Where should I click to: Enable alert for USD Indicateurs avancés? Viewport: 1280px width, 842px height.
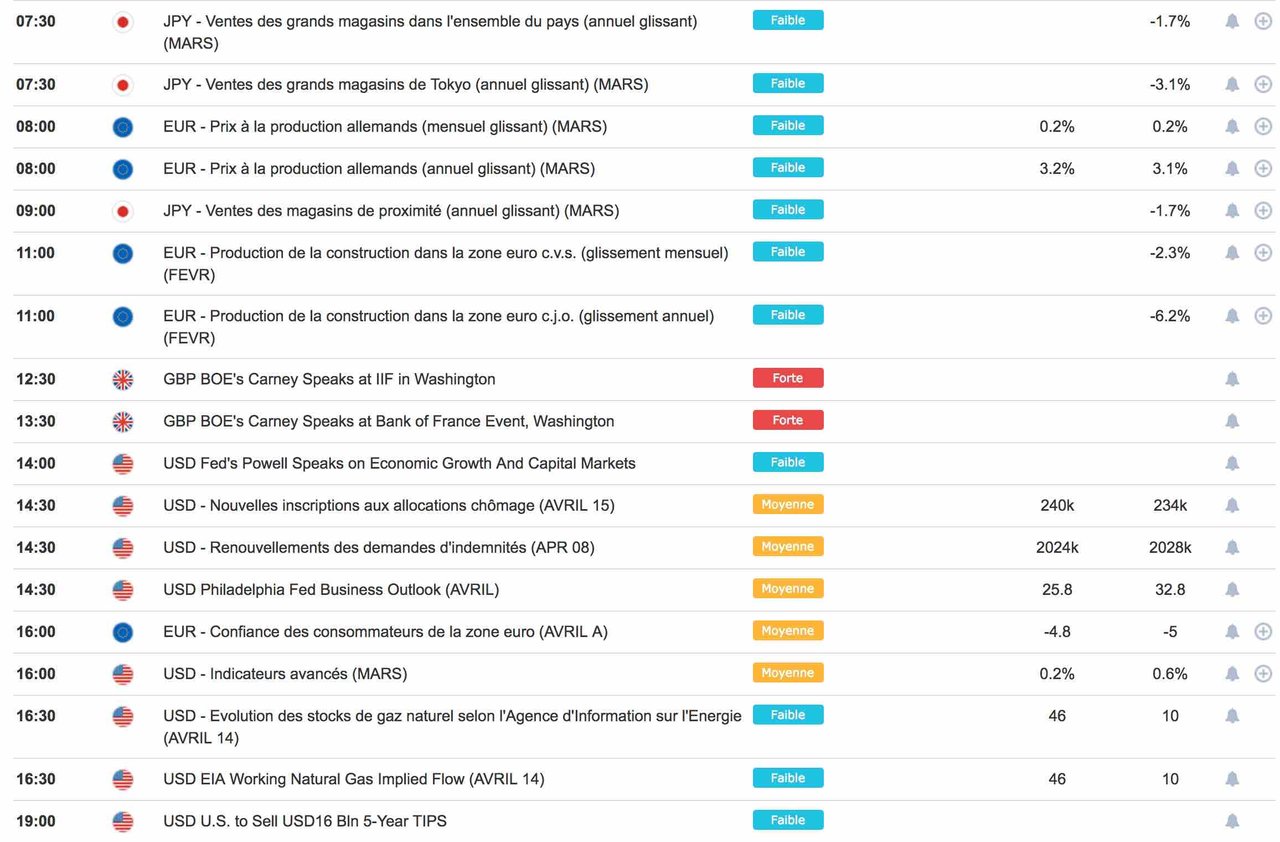(x=1232, y=674)
